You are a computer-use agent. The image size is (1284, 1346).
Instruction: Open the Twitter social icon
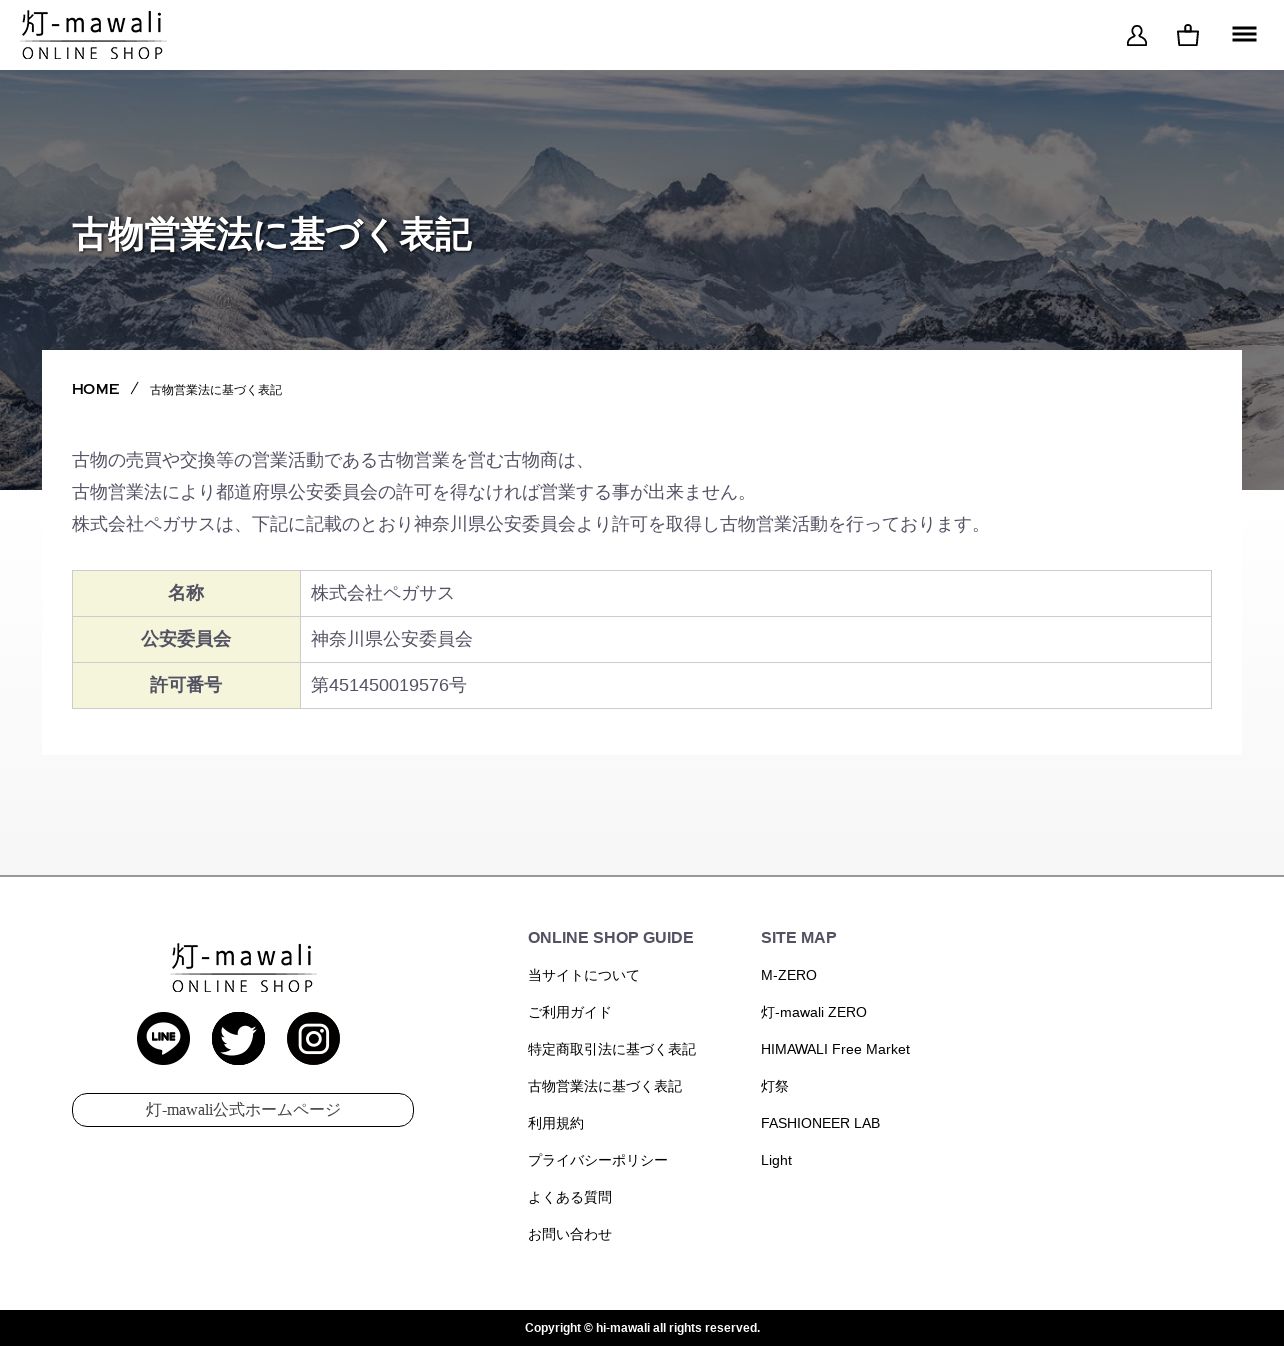238,1038
